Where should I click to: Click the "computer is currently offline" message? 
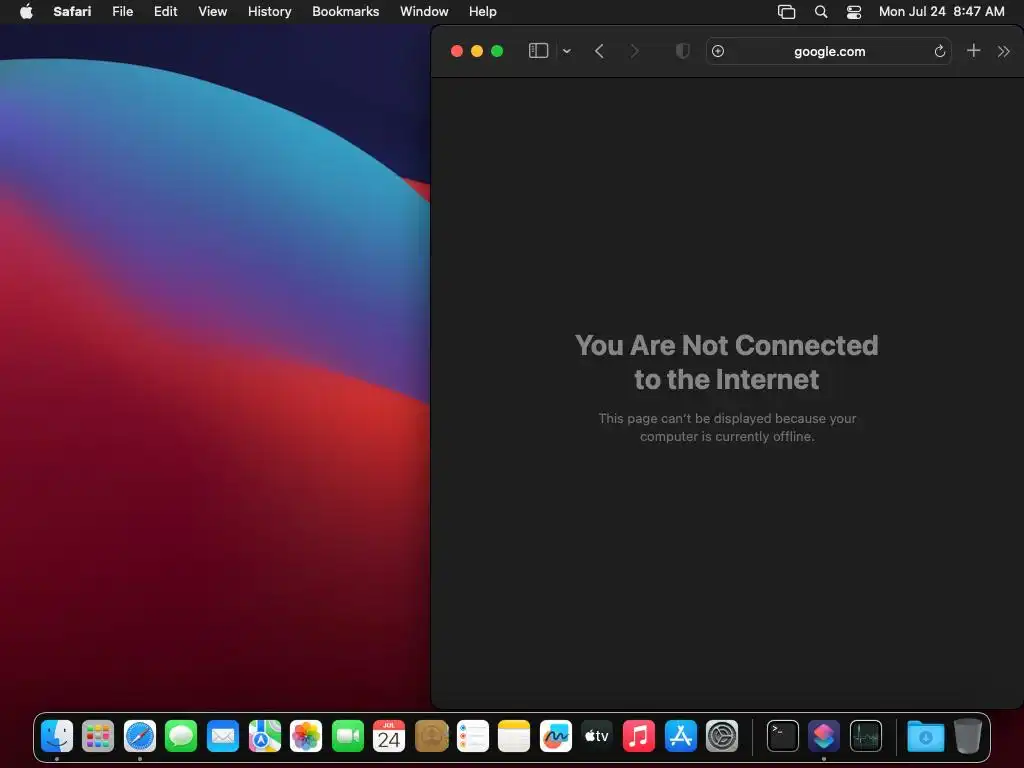[726, 436]
